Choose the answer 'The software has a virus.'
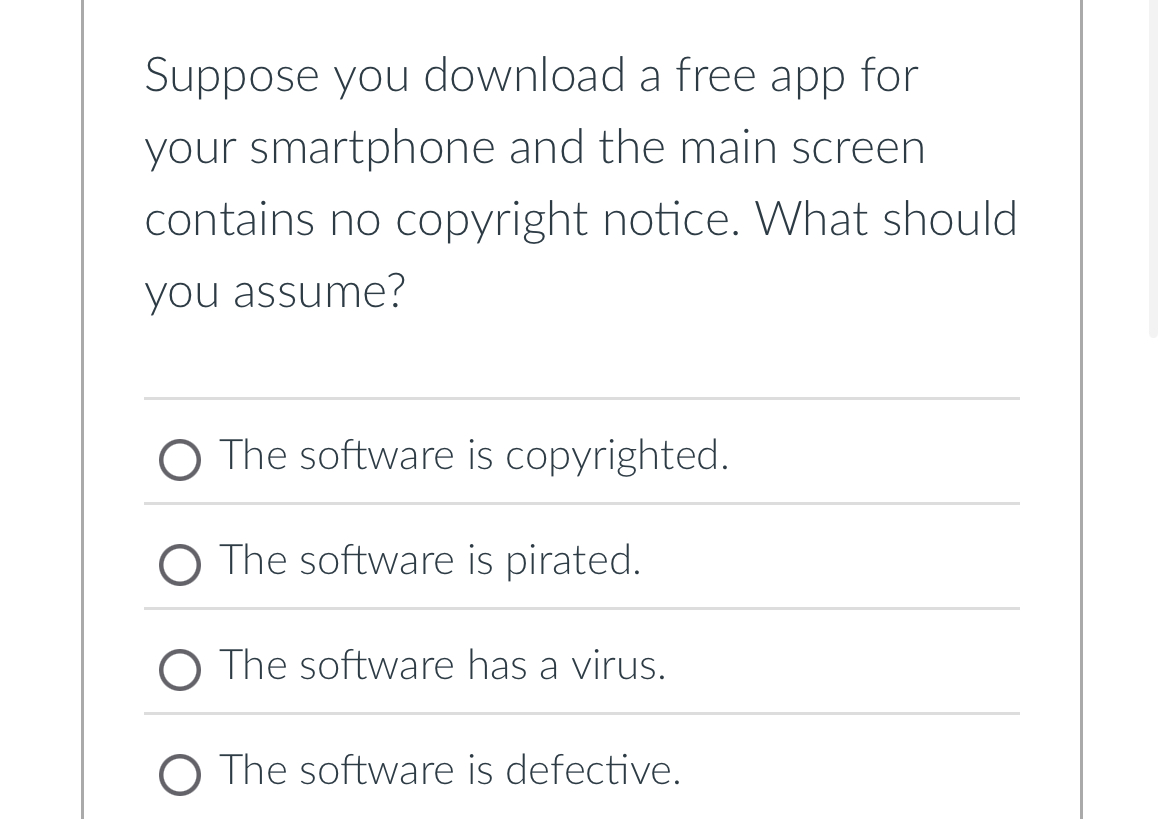The width and height of the screenshot is (1166, 819). [442, 667]
